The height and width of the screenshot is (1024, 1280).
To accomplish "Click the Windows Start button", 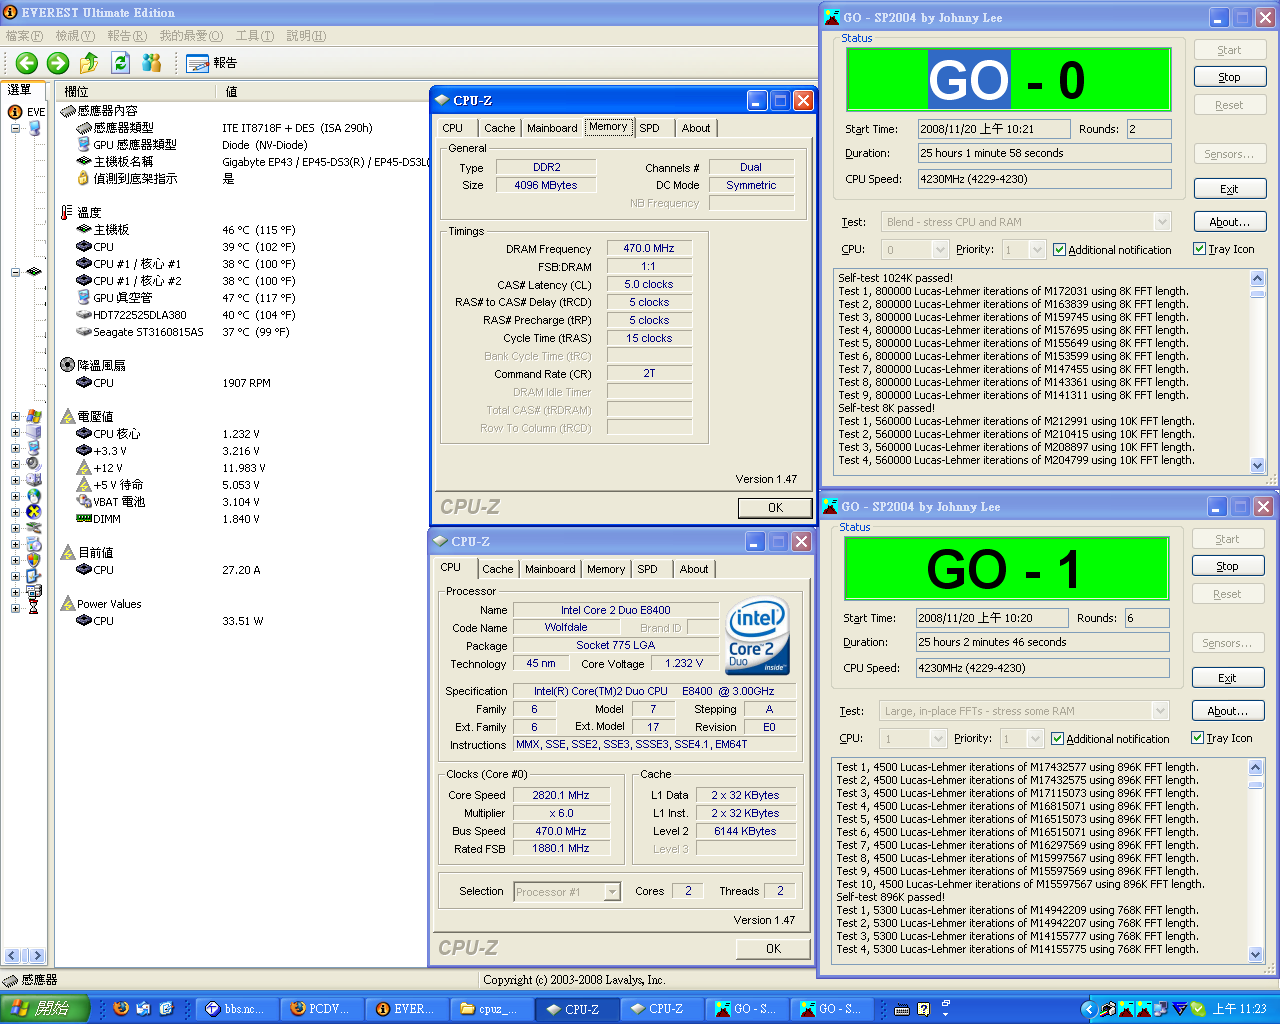I will coord(45,1009).
